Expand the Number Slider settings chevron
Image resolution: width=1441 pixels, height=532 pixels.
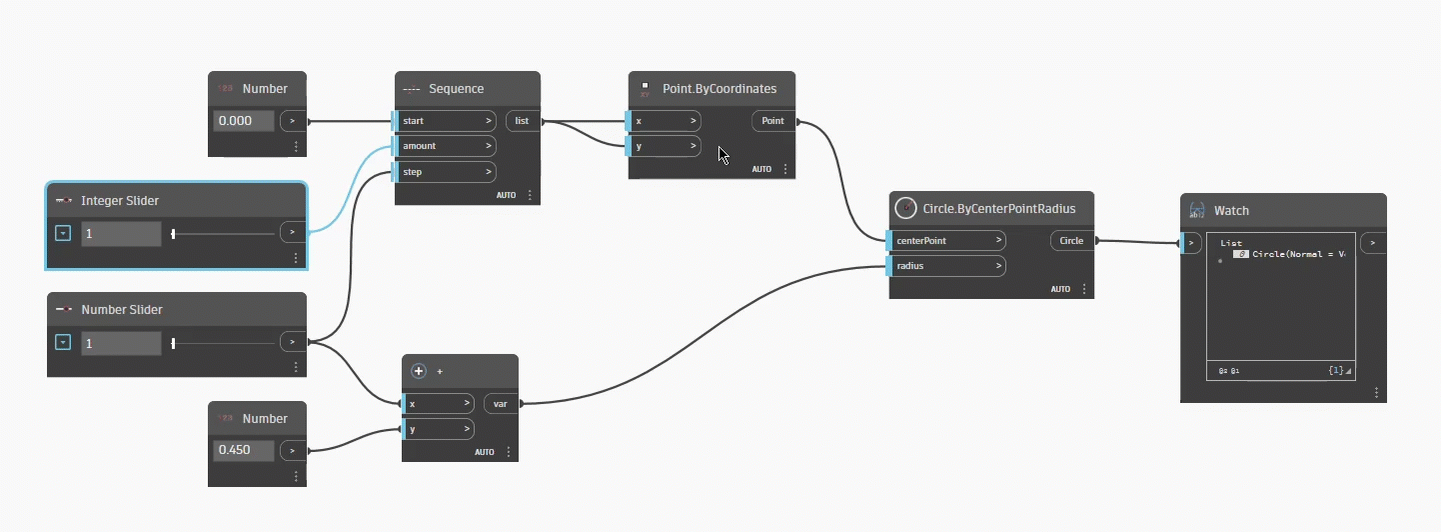(x=63, y=343)
